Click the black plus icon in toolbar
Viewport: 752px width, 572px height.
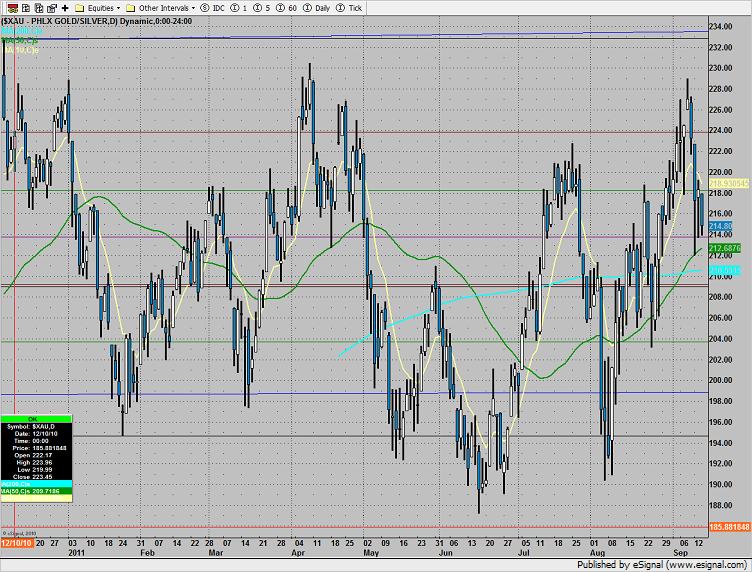pyautogui.click(x=65, y=8)
